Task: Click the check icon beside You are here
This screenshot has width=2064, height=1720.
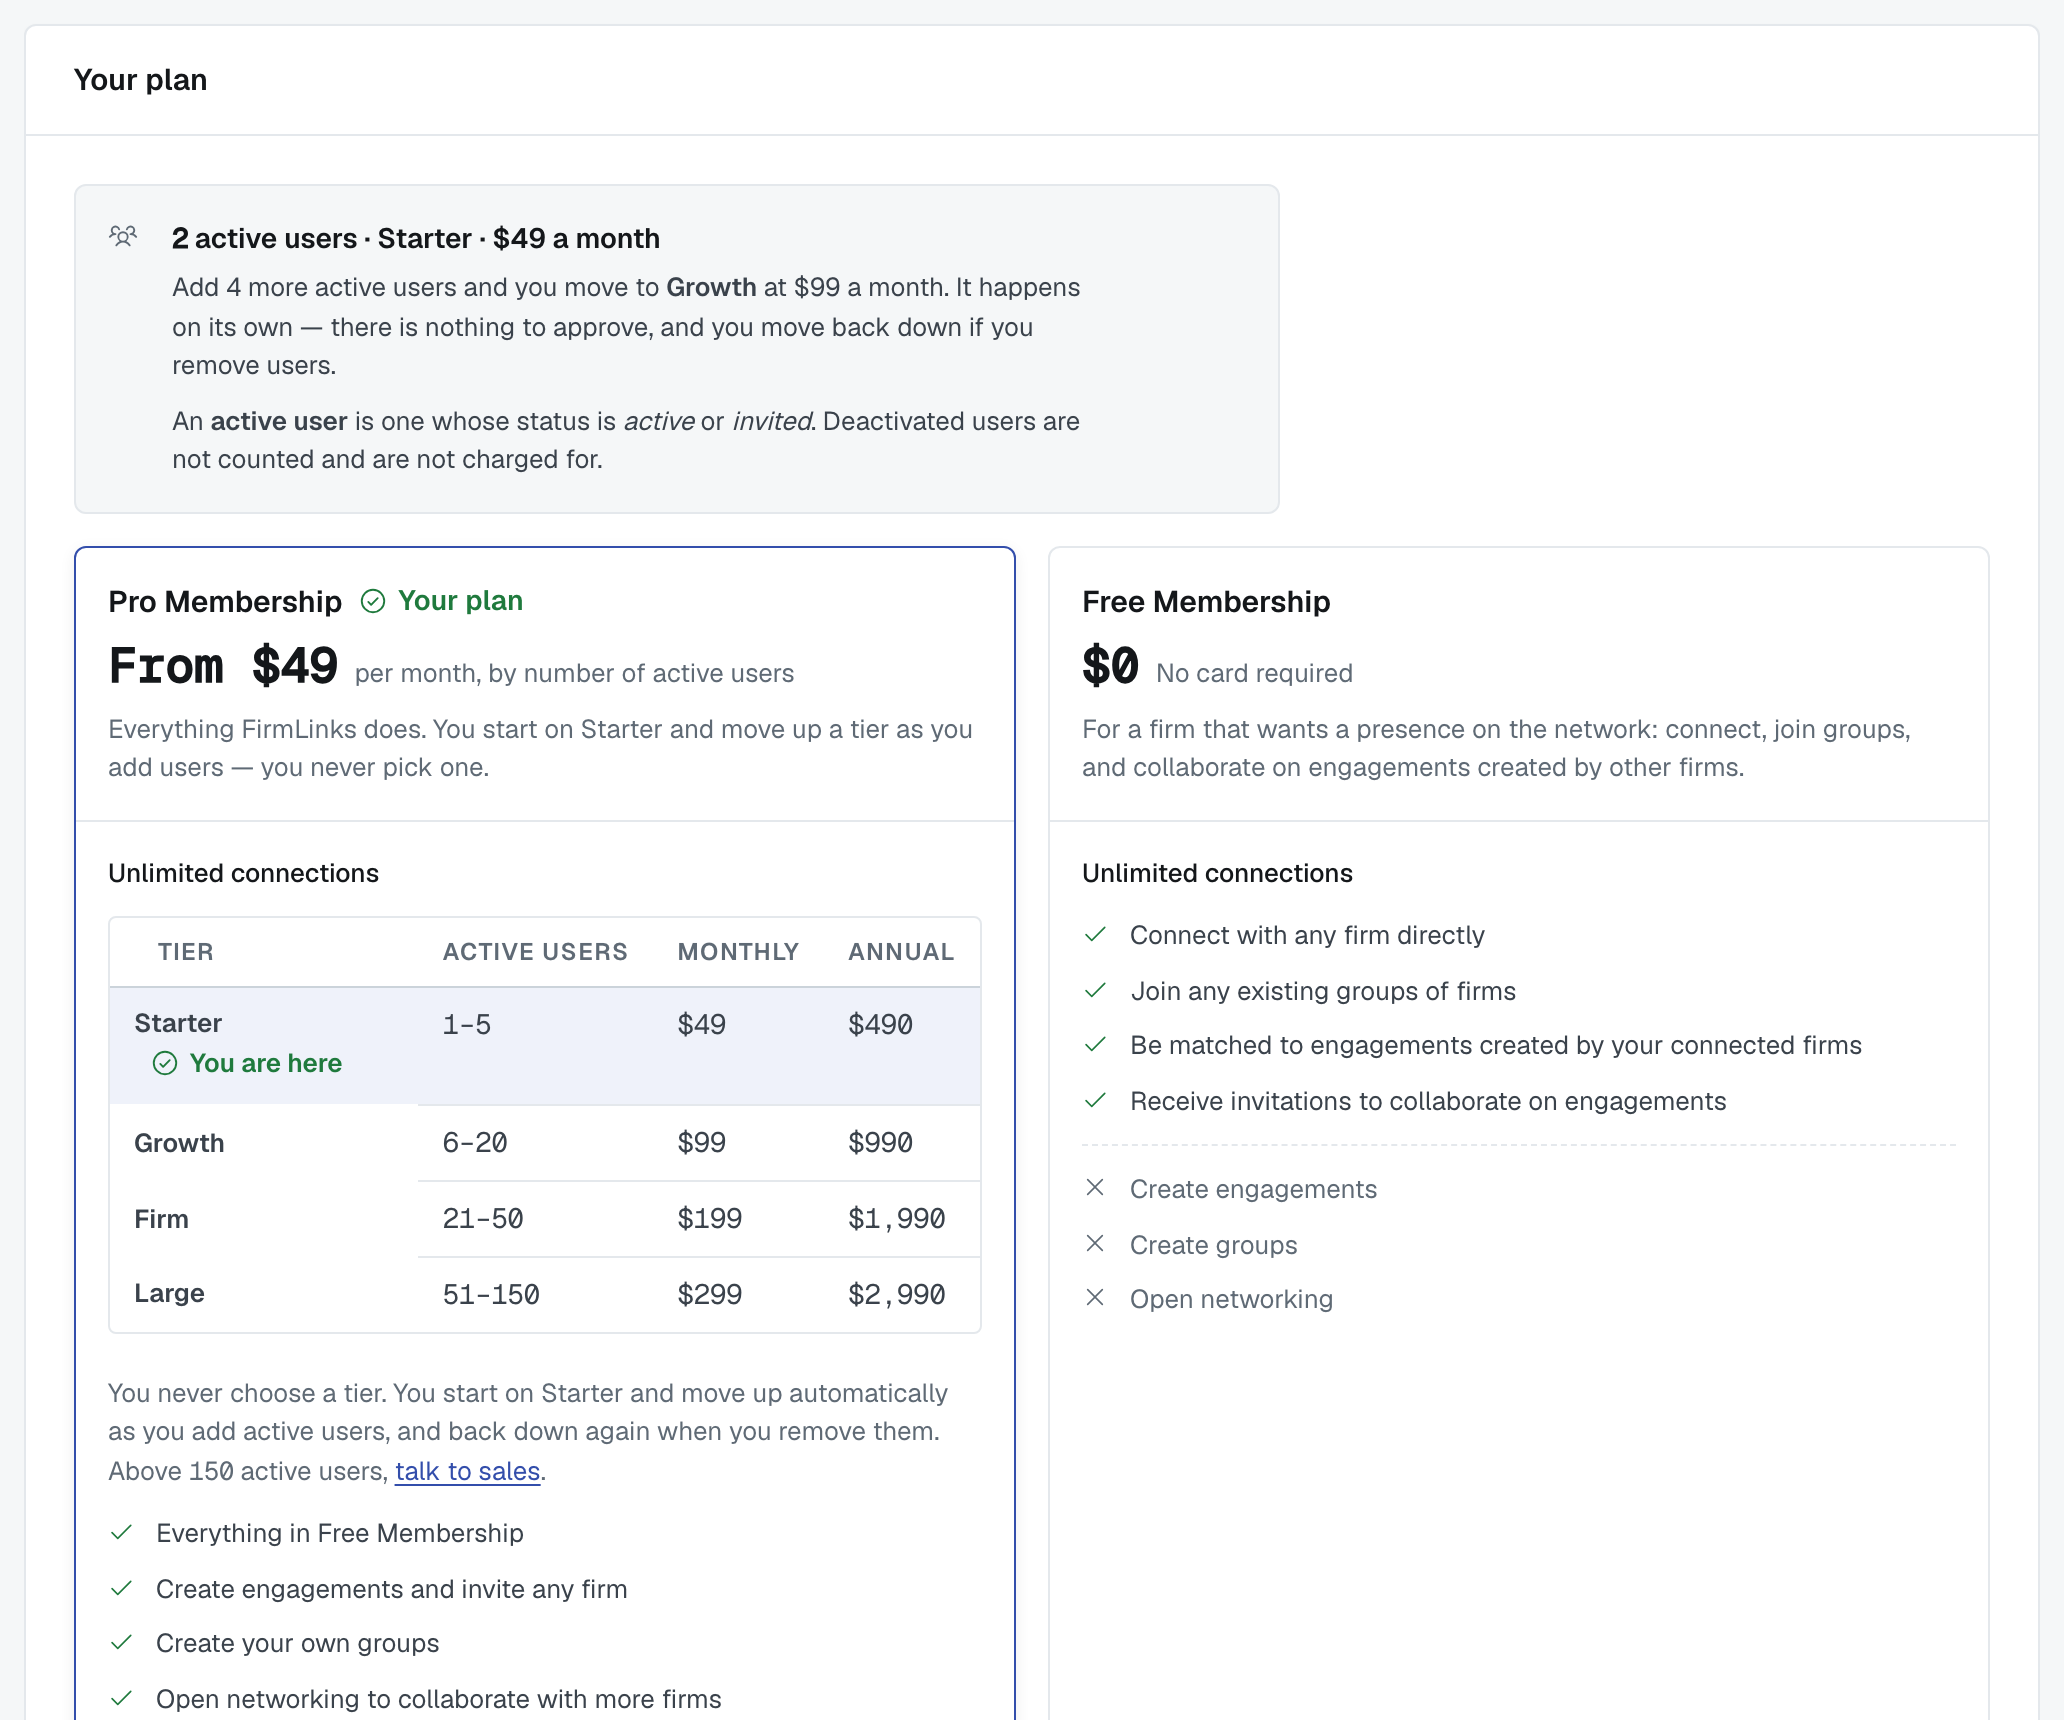Action: point(165,1063)
